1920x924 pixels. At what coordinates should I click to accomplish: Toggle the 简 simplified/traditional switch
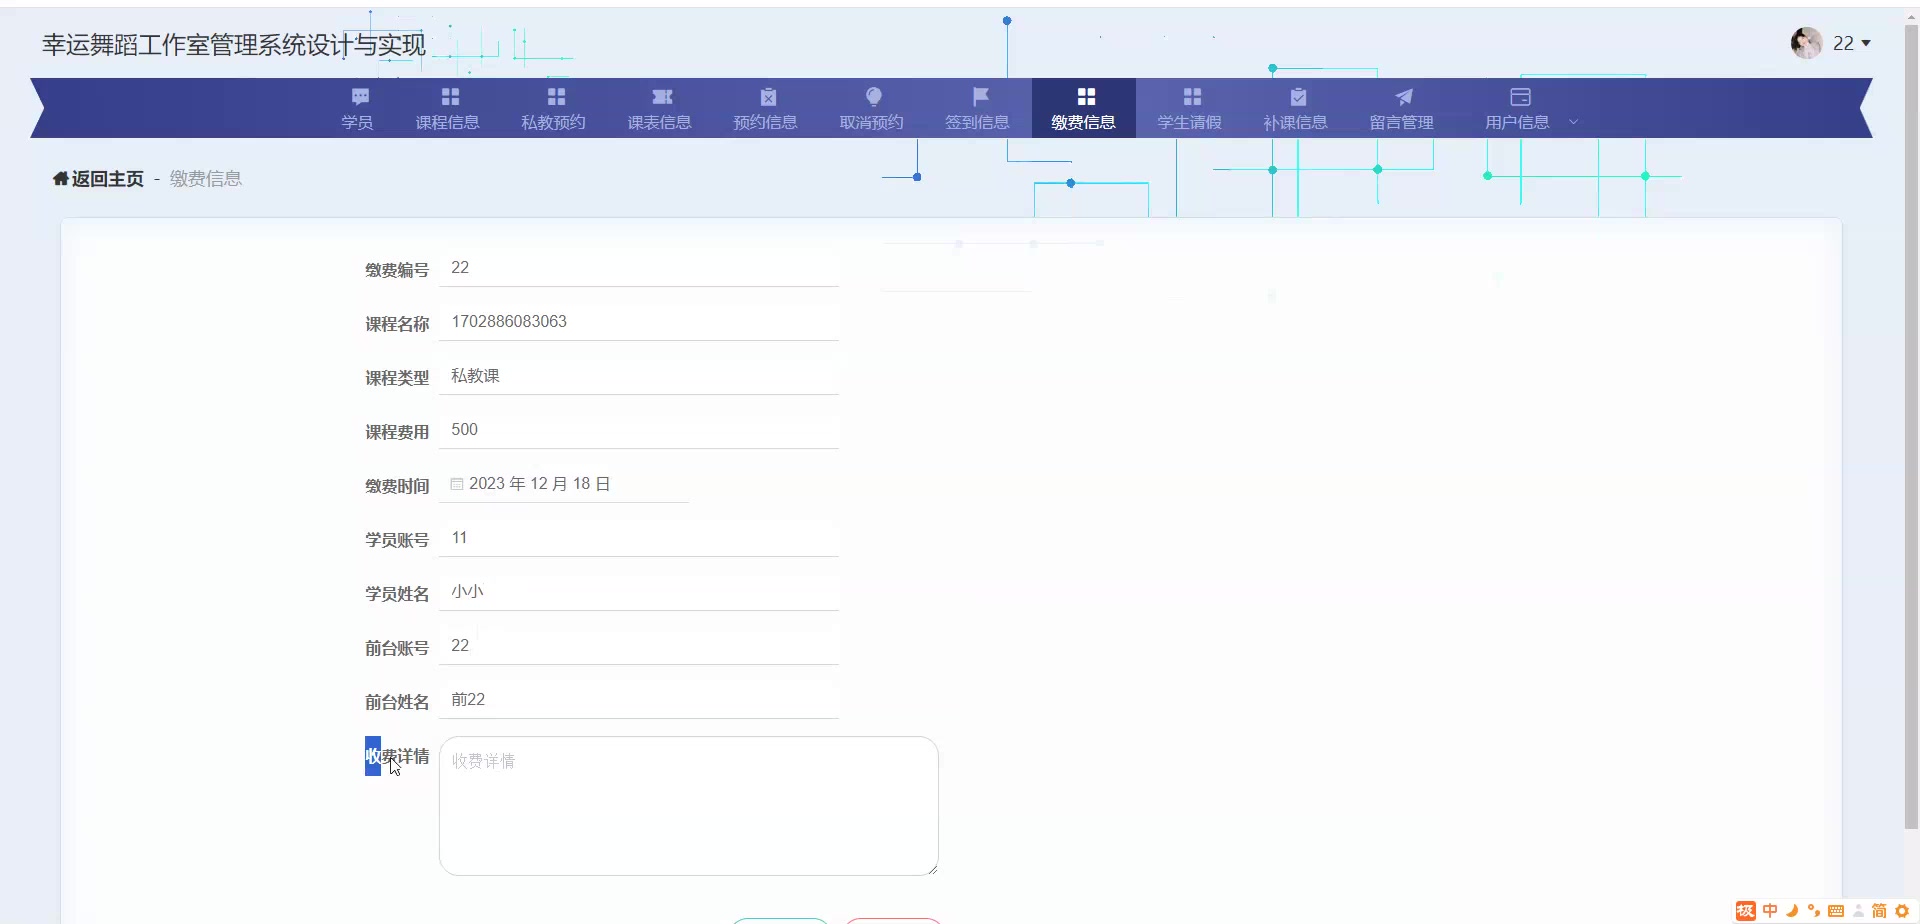1879,911
